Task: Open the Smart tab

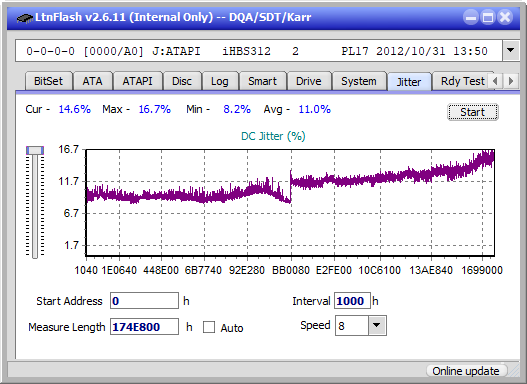Action: pyautogui.click(x=262, y=81)
